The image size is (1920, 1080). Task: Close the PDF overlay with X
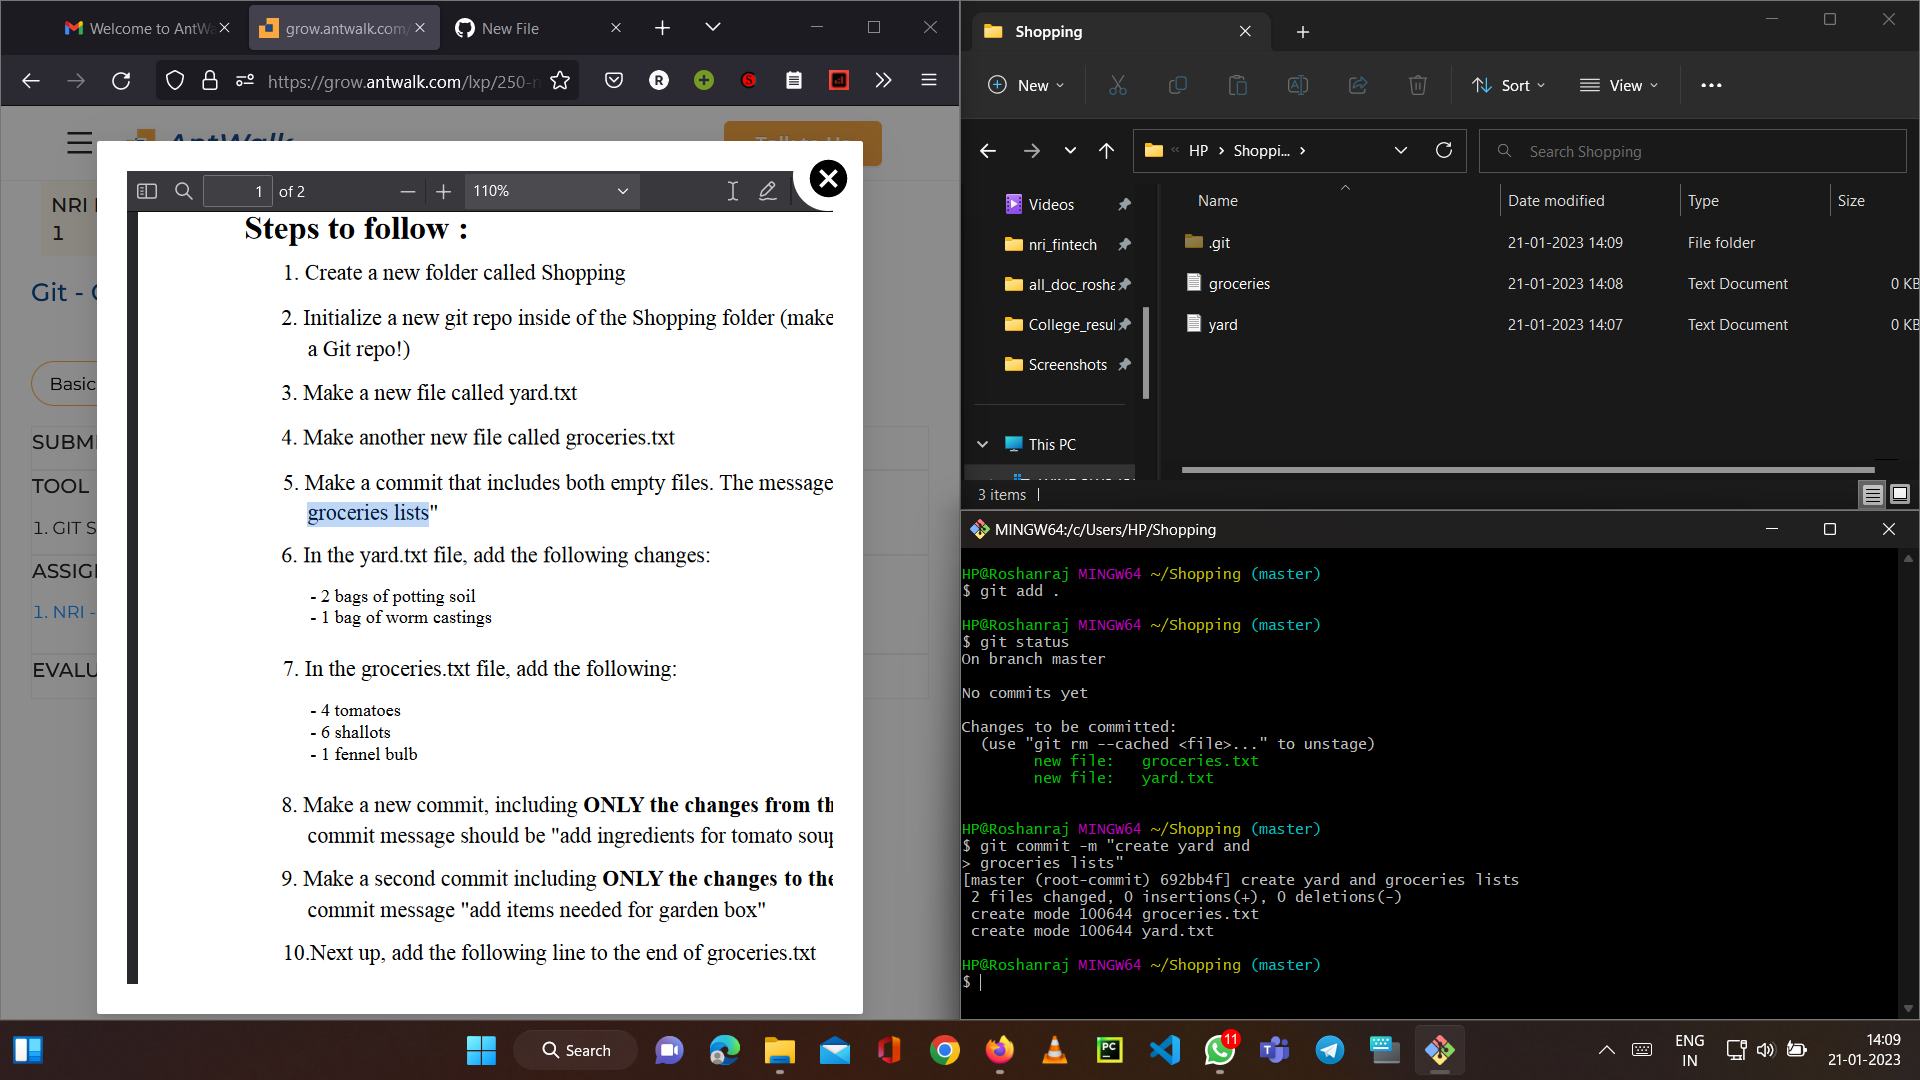click(828, 179)
